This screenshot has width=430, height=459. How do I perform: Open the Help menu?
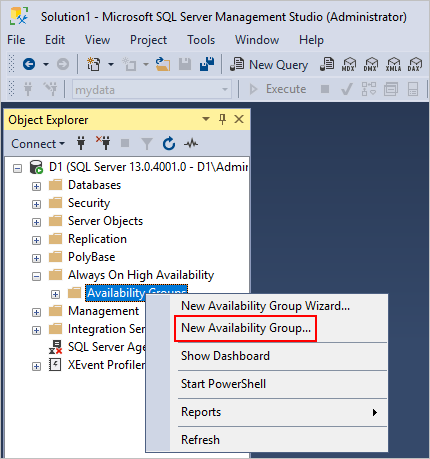[311, 40]
